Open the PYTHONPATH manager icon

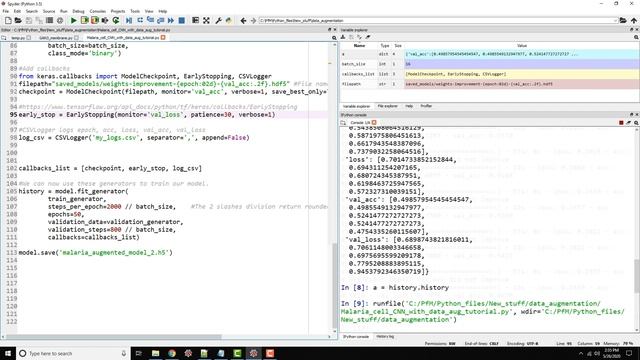(x=229, y=20)
